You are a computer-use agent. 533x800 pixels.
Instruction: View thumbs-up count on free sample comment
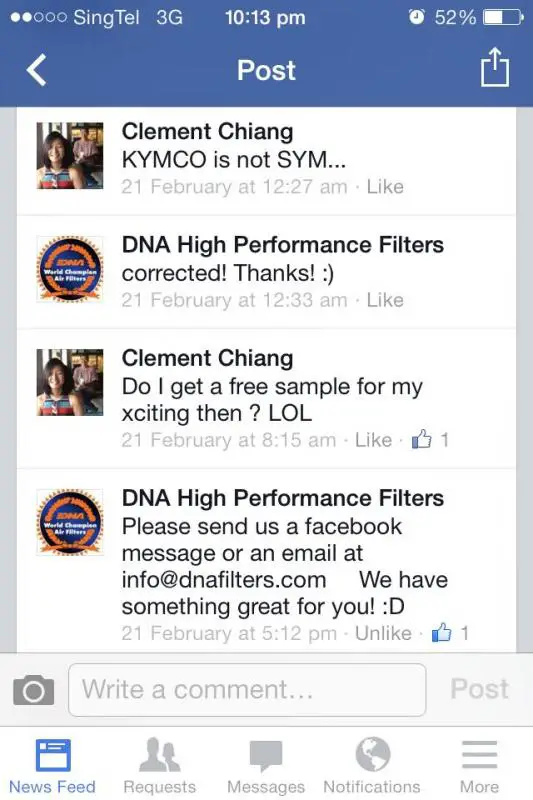pos(430,439)
